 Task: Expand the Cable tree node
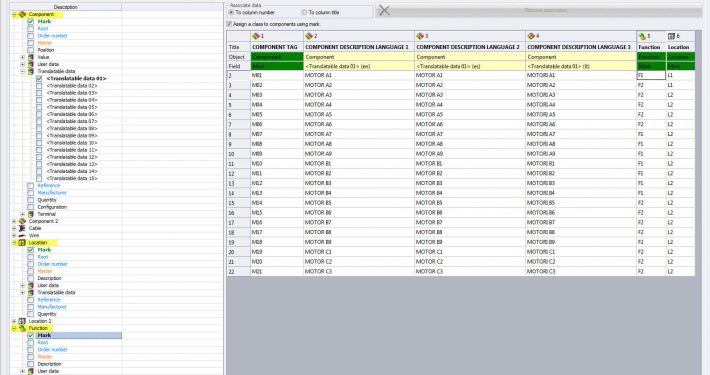point(14,228)
